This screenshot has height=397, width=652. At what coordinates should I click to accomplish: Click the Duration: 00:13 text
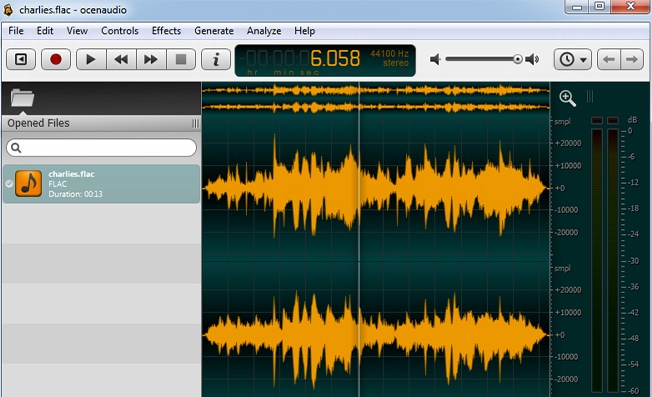coord(75,194)
